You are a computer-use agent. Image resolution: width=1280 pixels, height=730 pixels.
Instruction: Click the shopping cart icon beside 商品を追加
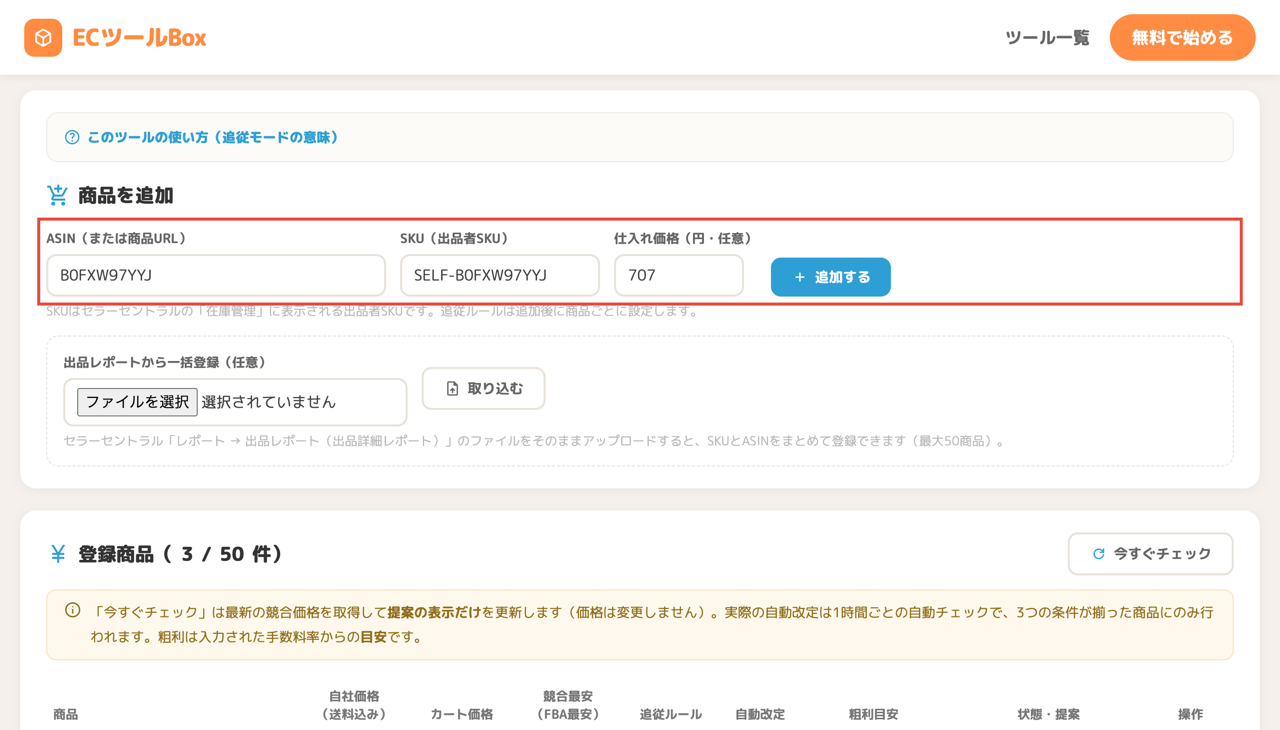[58, 195]
